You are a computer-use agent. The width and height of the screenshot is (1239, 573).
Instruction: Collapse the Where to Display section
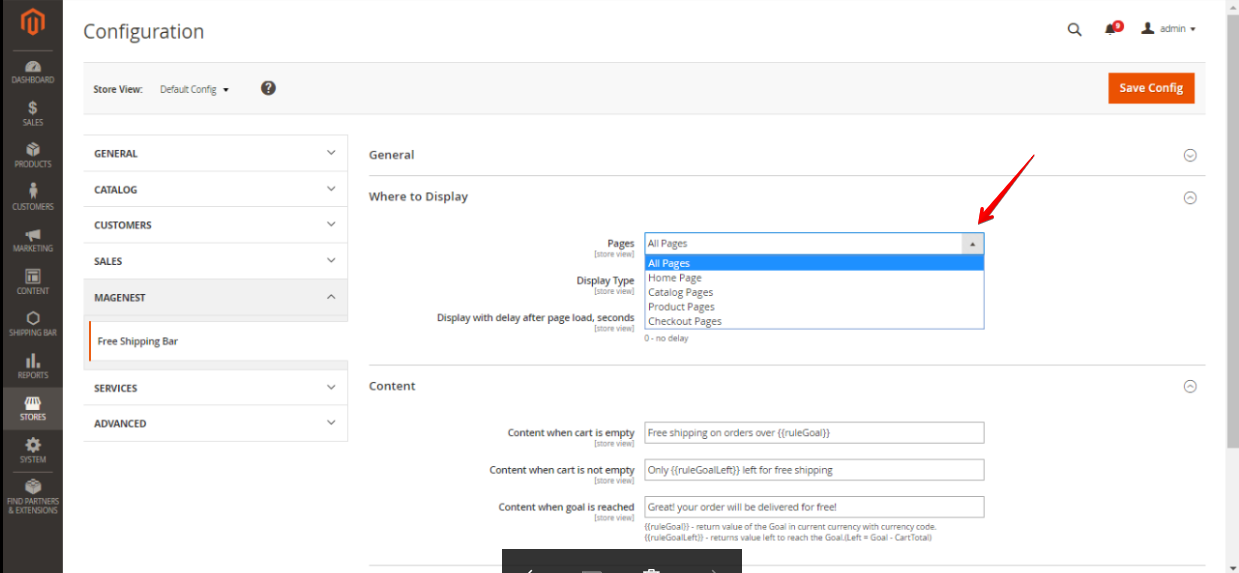pyautogui.click(x=1189, y=197)
